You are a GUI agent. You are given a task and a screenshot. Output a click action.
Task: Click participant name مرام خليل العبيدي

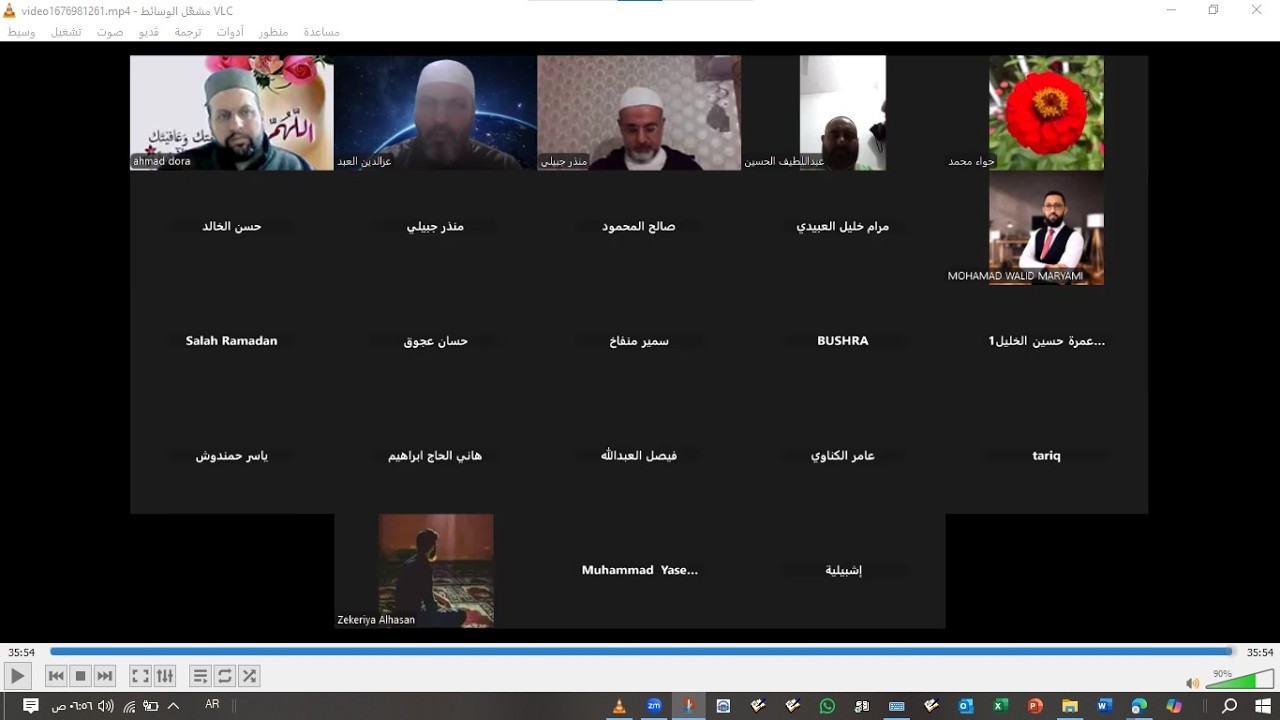843,227
